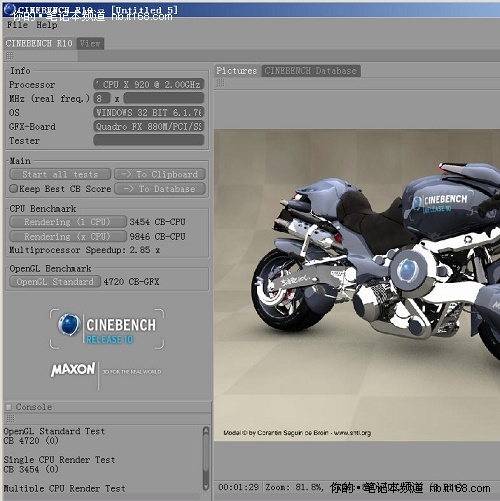Click the To Database button
Screen dimensions: 500x501
160,189
